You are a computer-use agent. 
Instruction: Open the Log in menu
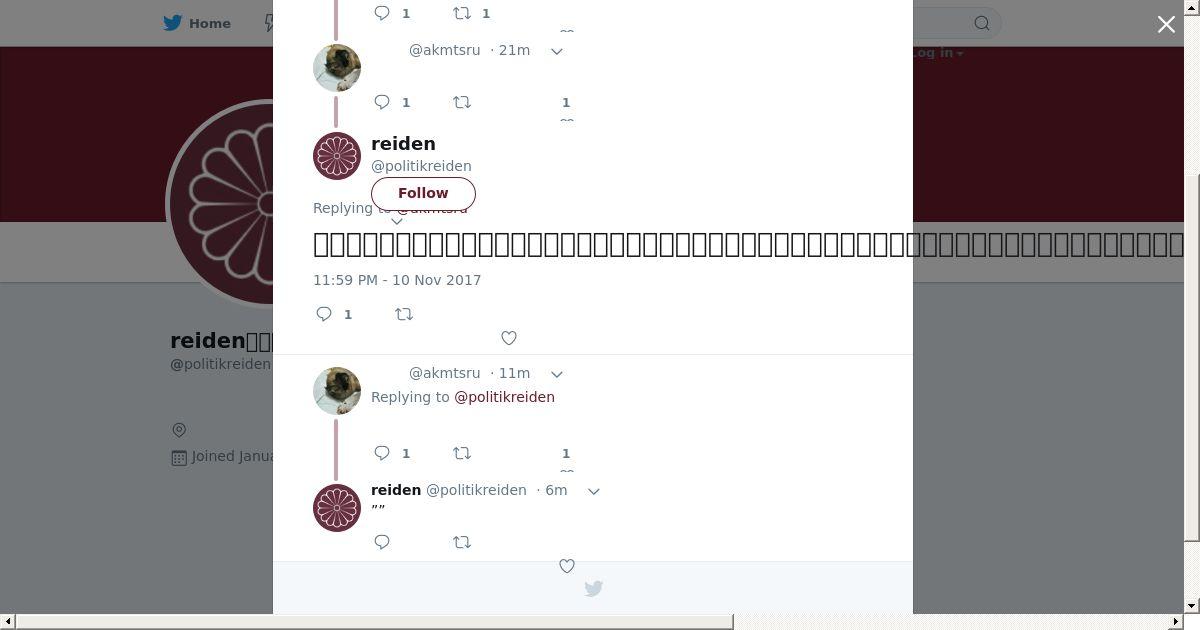937,53
